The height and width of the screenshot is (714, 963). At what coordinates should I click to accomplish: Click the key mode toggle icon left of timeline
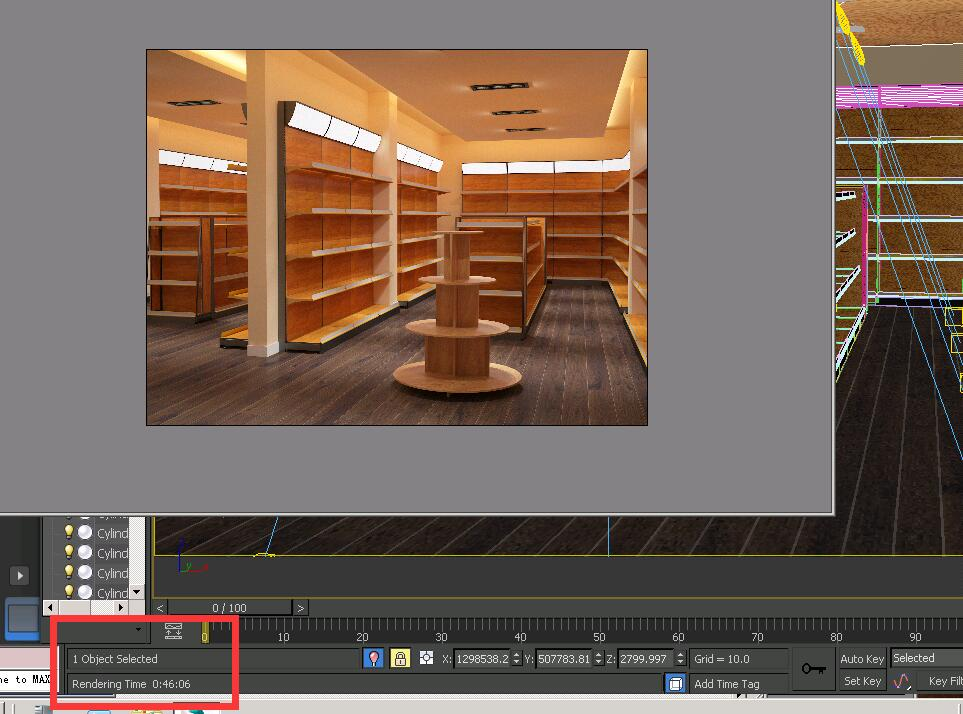pos(173,630)
